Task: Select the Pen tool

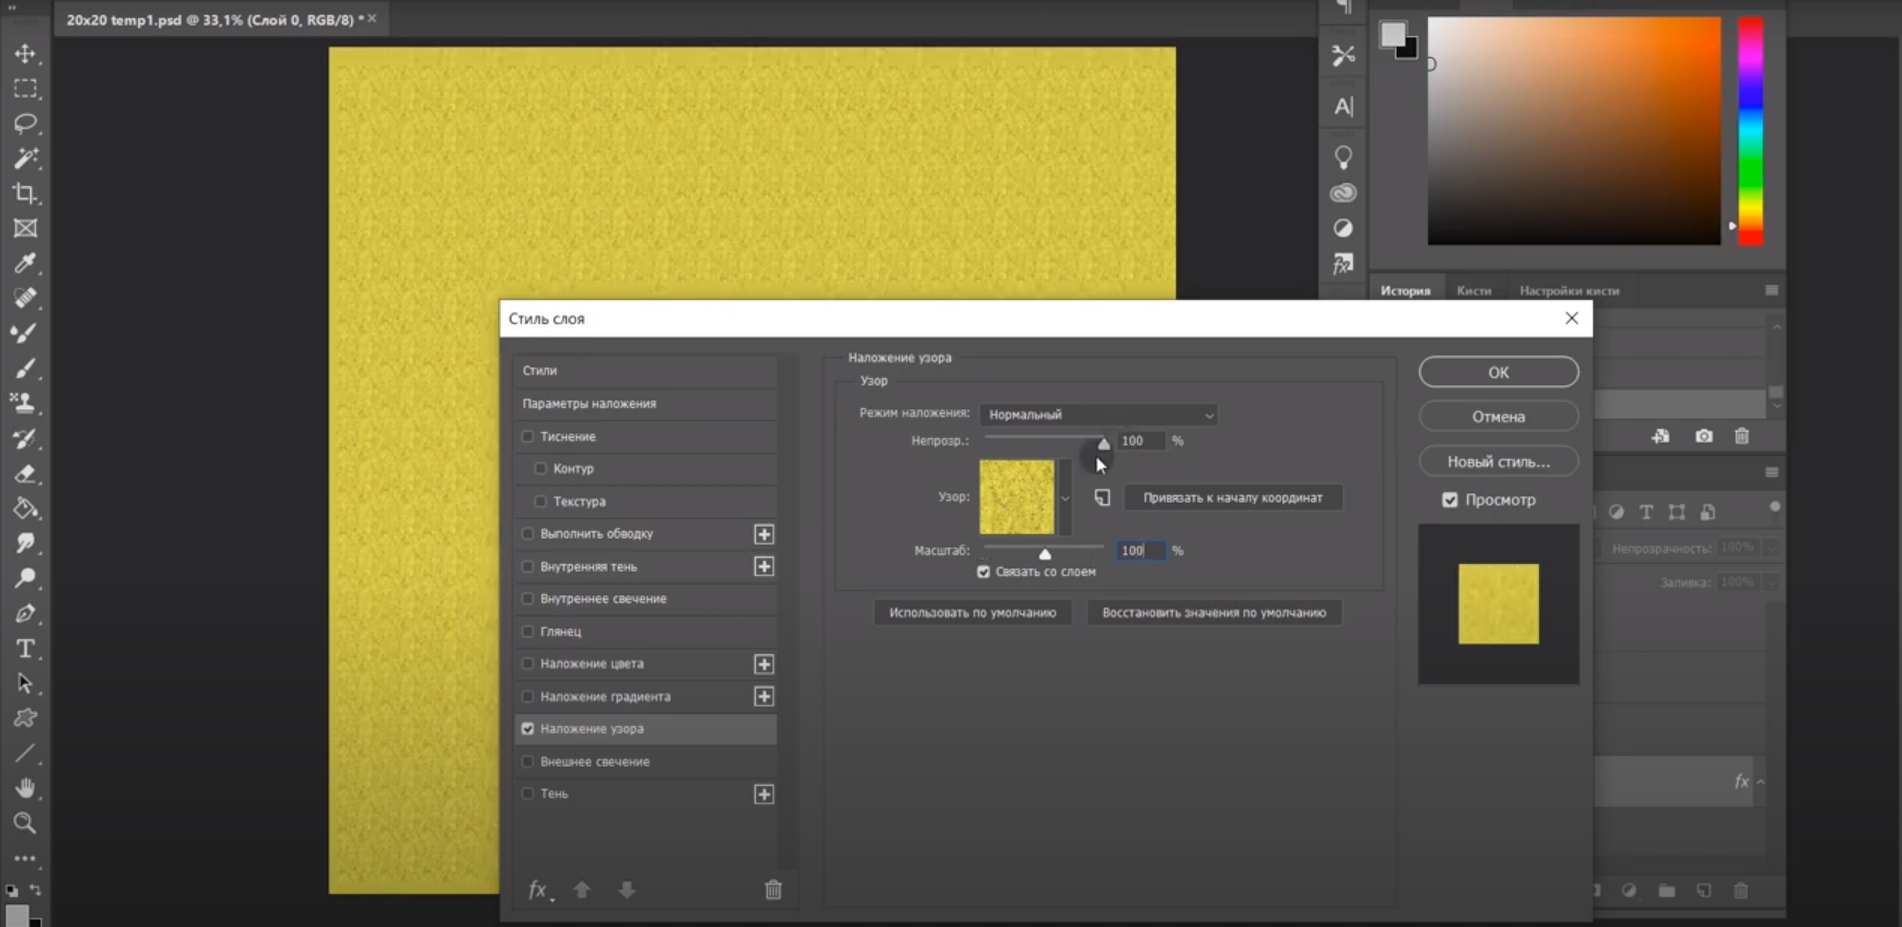Action: [x=25, y=613]
